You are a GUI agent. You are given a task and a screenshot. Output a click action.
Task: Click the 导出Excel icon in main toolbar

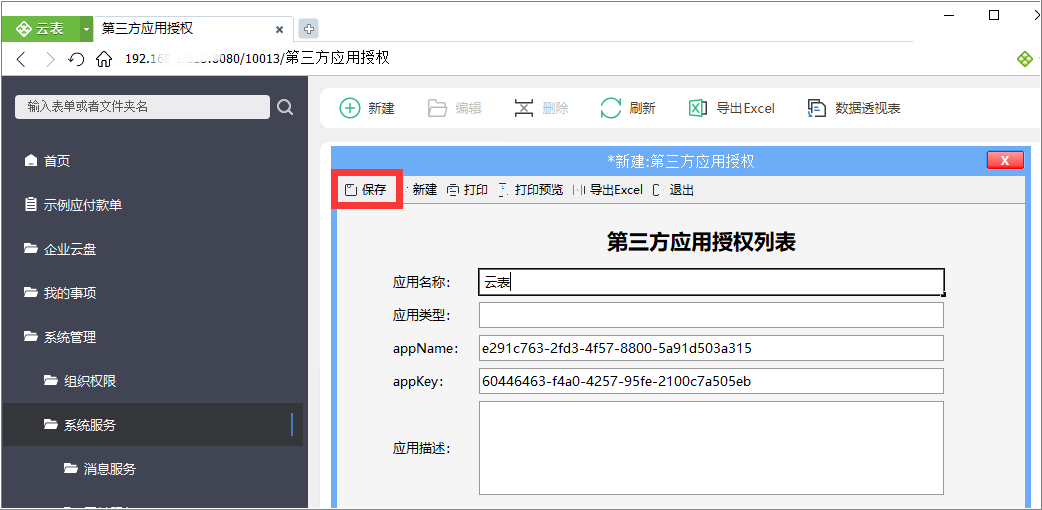(697, 108)
